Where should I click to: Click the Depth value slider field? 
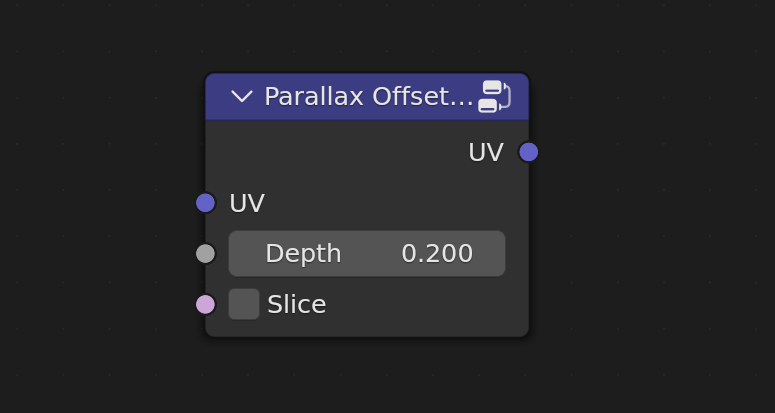tap(367, 253)
